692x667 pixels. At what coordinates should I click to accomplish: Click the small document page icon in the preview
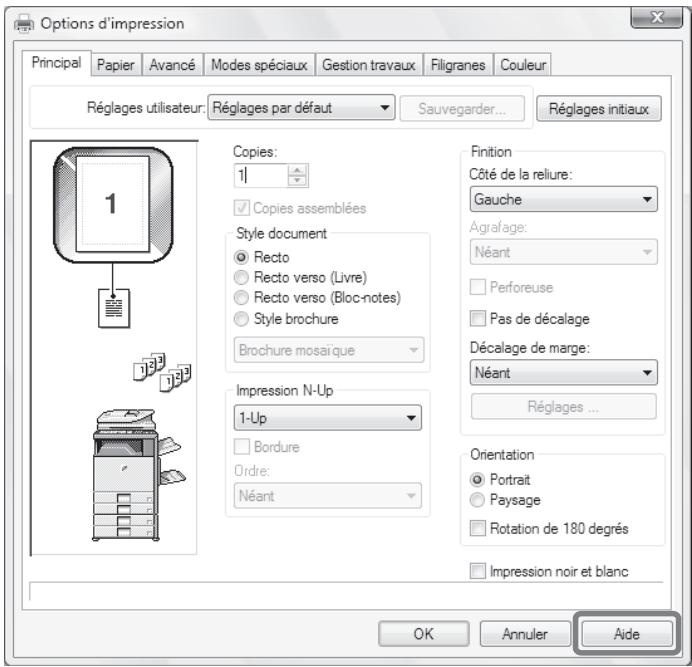[x=114, y=308]
